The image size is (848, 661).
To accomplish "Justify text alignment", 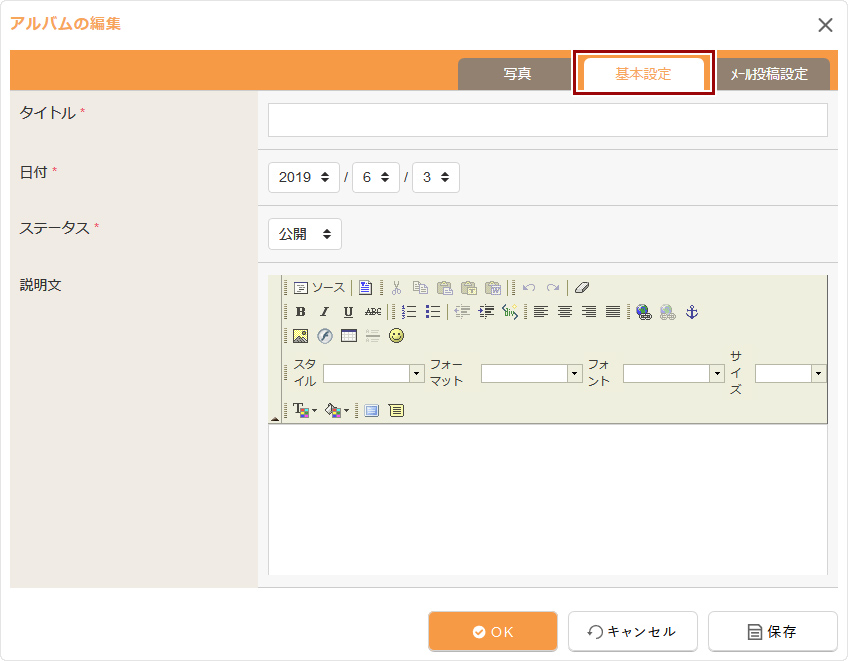I will pyautogui.click(x=613, y=312).
